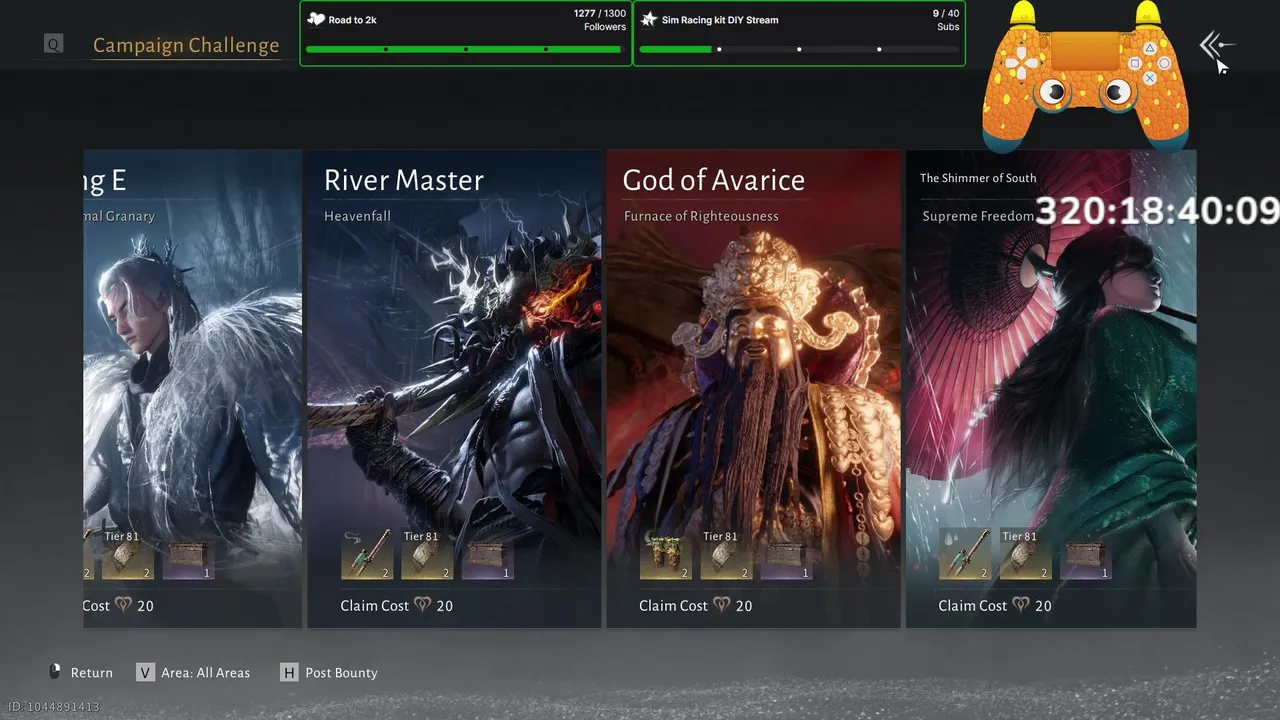This screenshot has height=720, width=1280.
Task: Click the heart cost icon on River Master card
Action: coord(423,605)
